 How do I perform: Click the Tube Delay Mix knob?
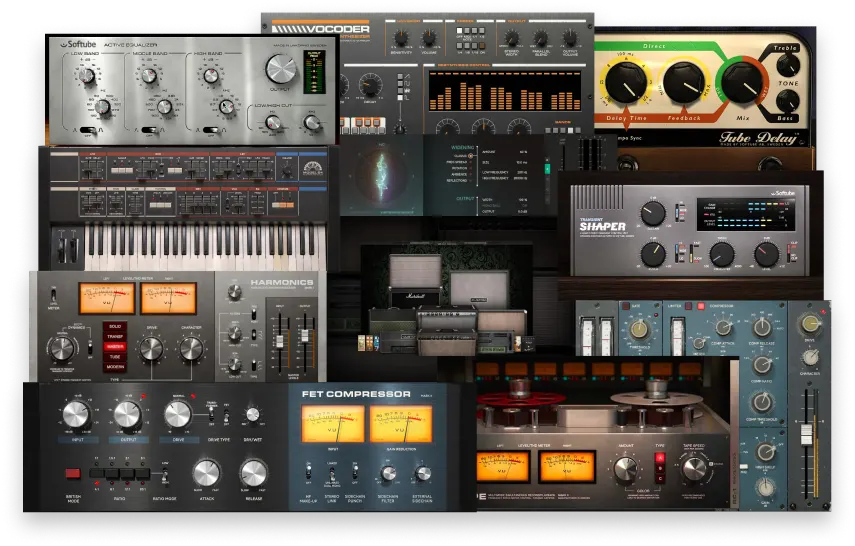(743, 82)
